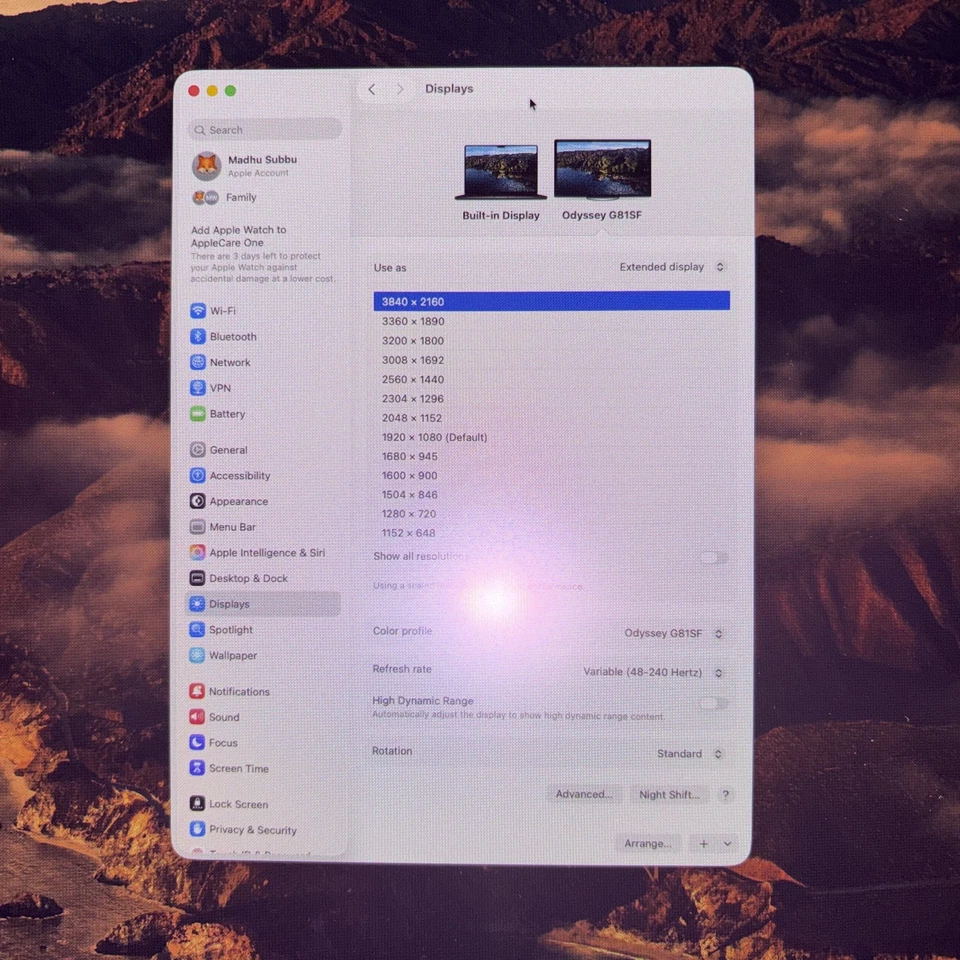Screen dimensions: 960x960
Task: Open Lock Screen icon
Action: tap(197, 804)
